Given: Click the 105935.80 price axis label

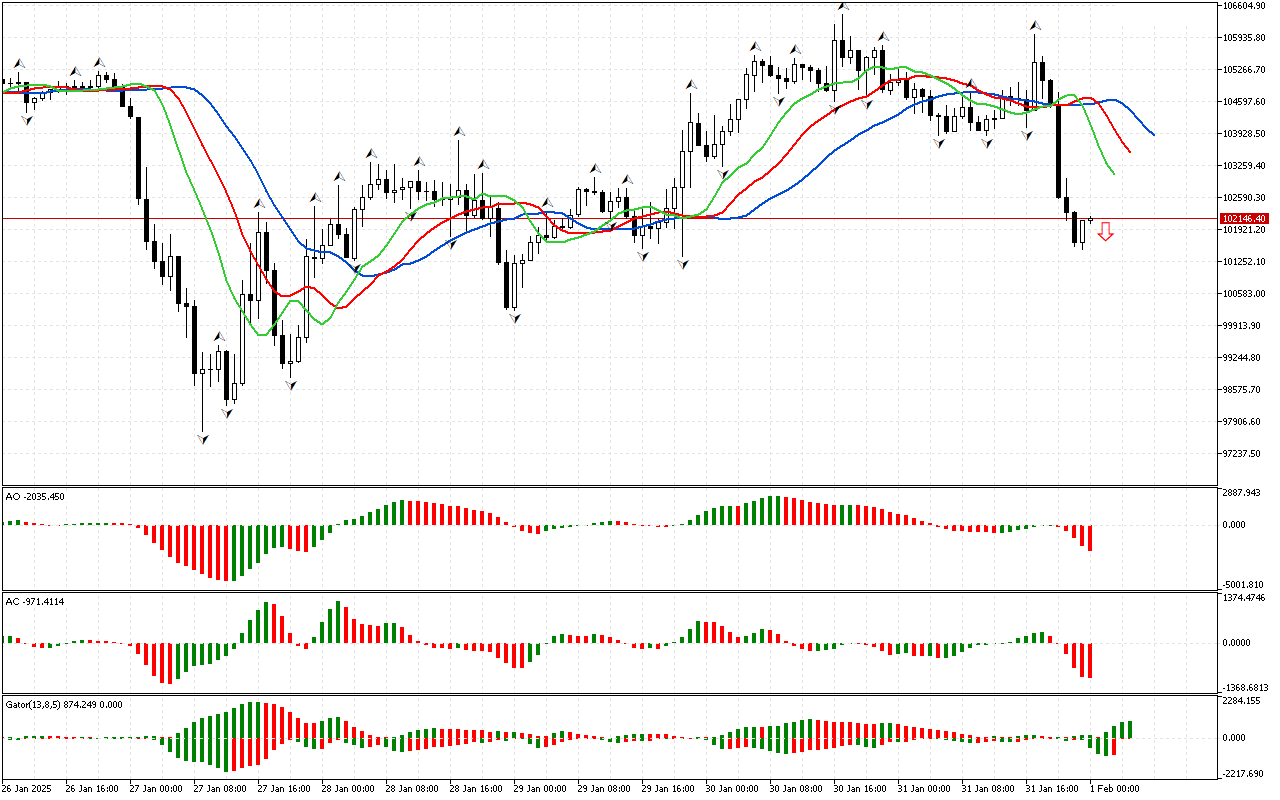Looking at the screenshot, I should 1244,38.
